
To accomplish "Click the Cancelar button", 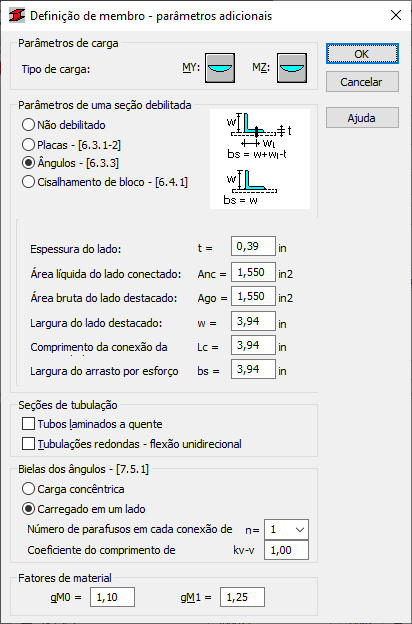I will coord(362,82).
